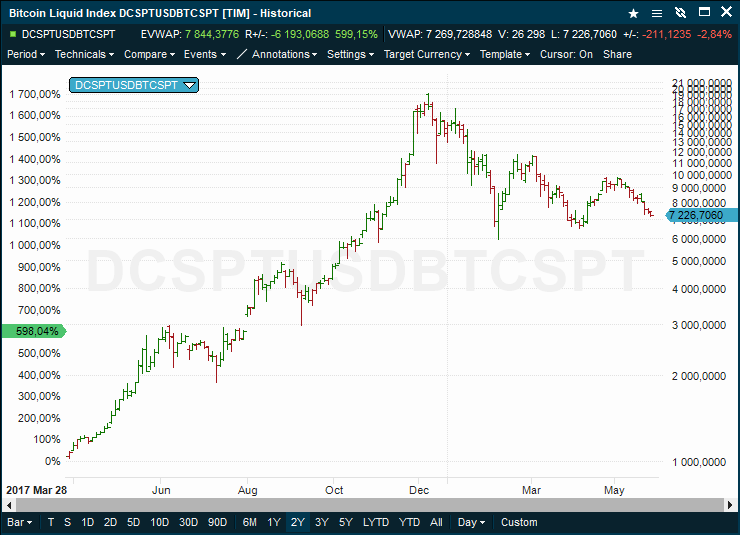Open the Target Currency dropdown
Viewport: 740px width, 535px height.
pos(427,54)
